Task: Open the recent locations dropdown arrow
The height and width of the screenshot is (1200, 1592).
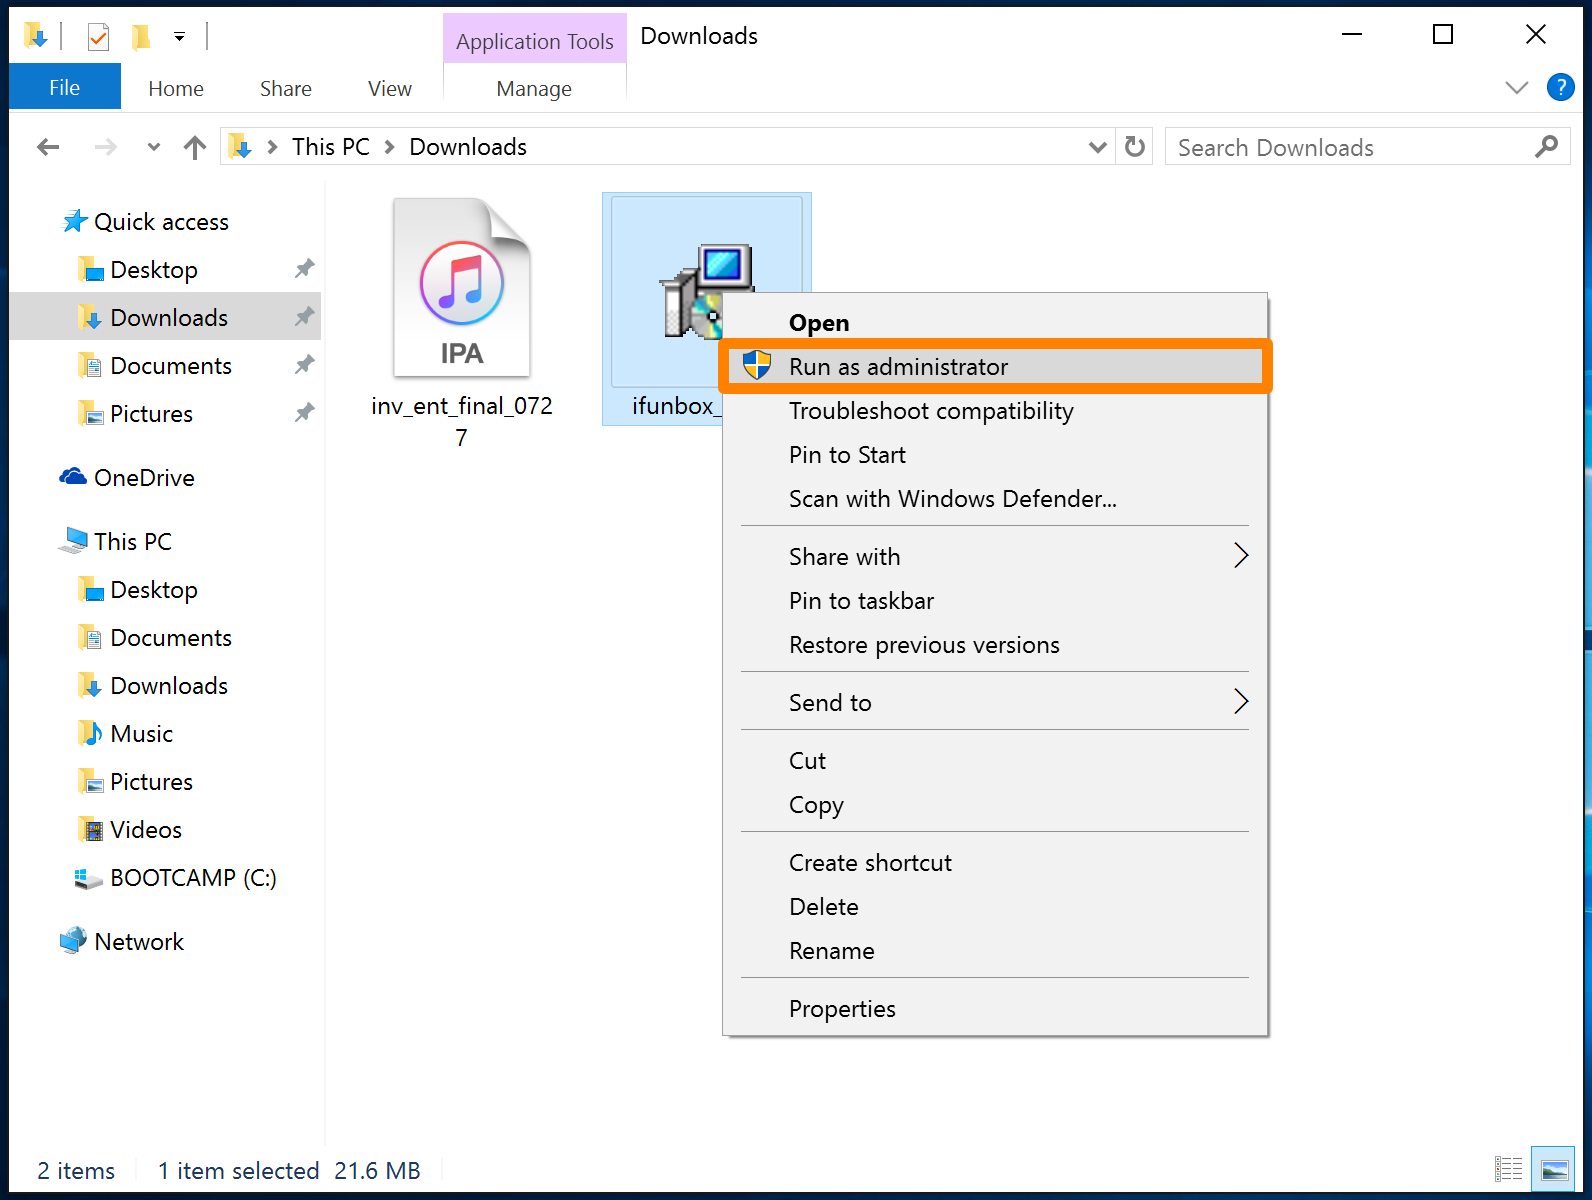Action: (153, 148)
